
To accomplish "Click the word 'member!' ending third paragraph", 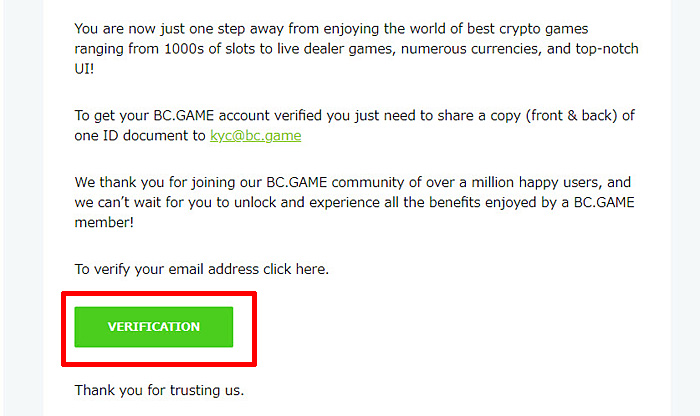I will point(104,222).
